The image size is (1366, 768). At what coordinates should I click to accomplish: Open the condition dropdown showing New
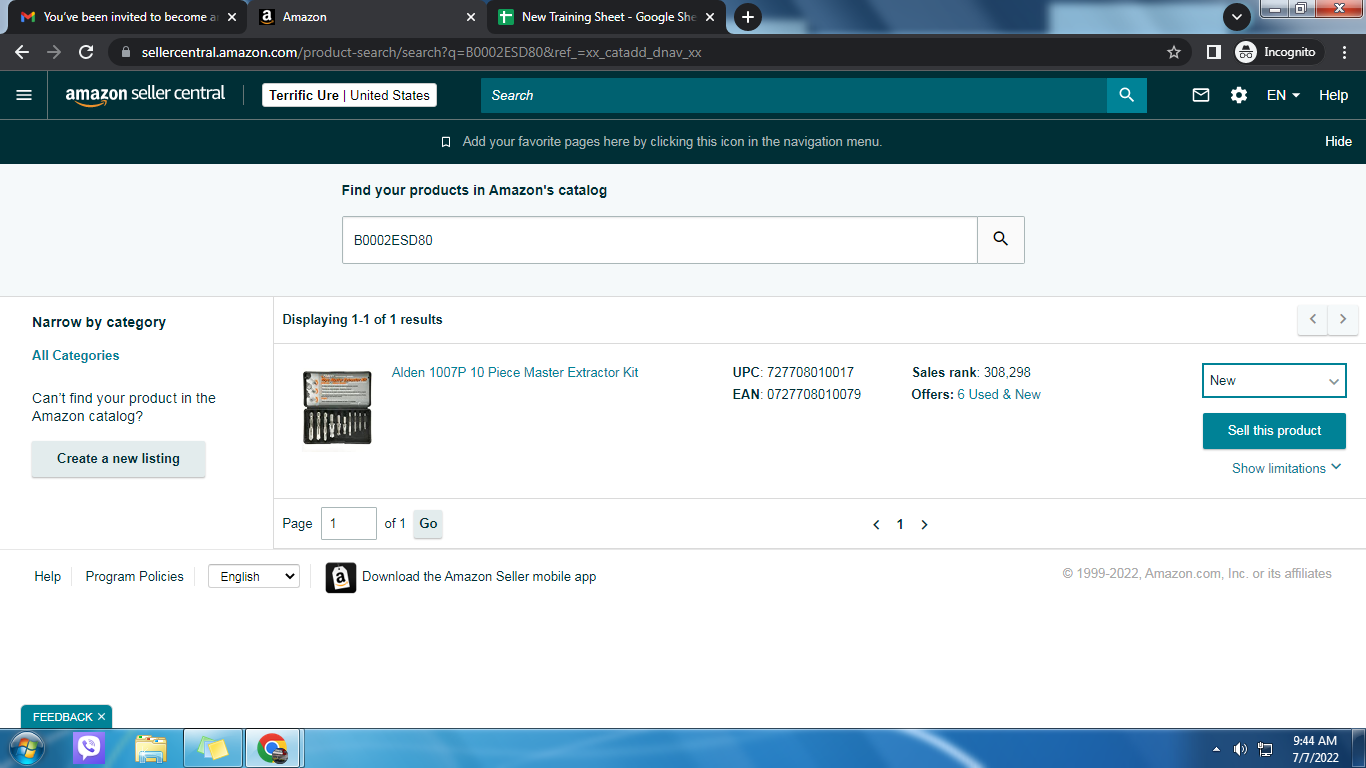point(1274,381)
